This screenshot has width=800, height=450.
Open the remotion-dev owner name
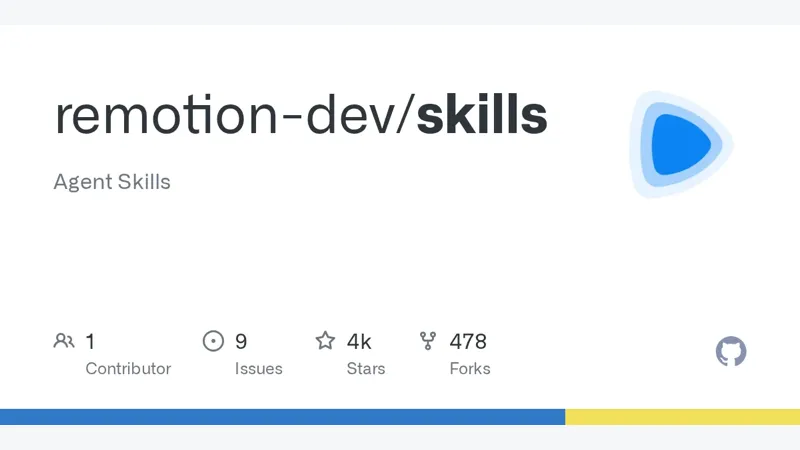click(x=224, y=115)
